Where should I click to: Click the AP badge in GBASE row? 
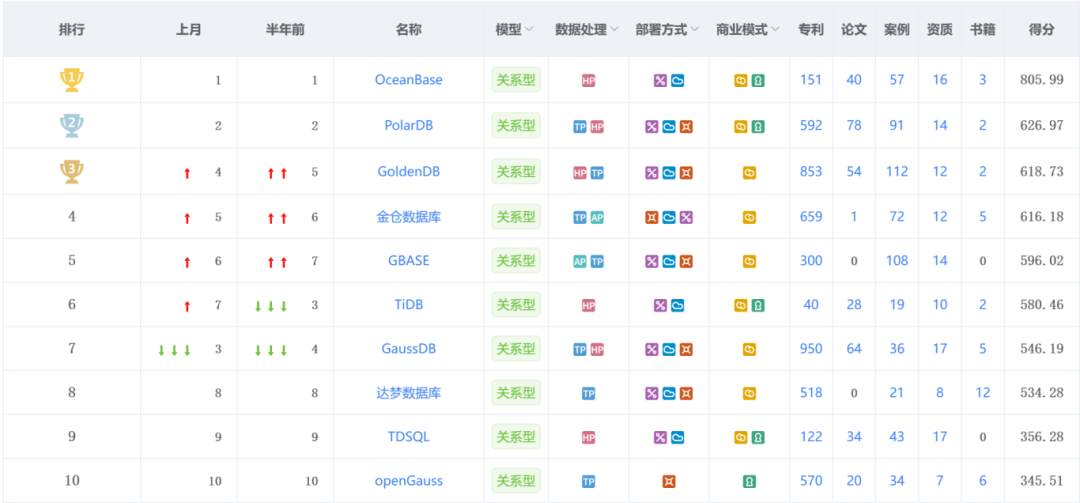pyautogui.click(x=580, y=262)
